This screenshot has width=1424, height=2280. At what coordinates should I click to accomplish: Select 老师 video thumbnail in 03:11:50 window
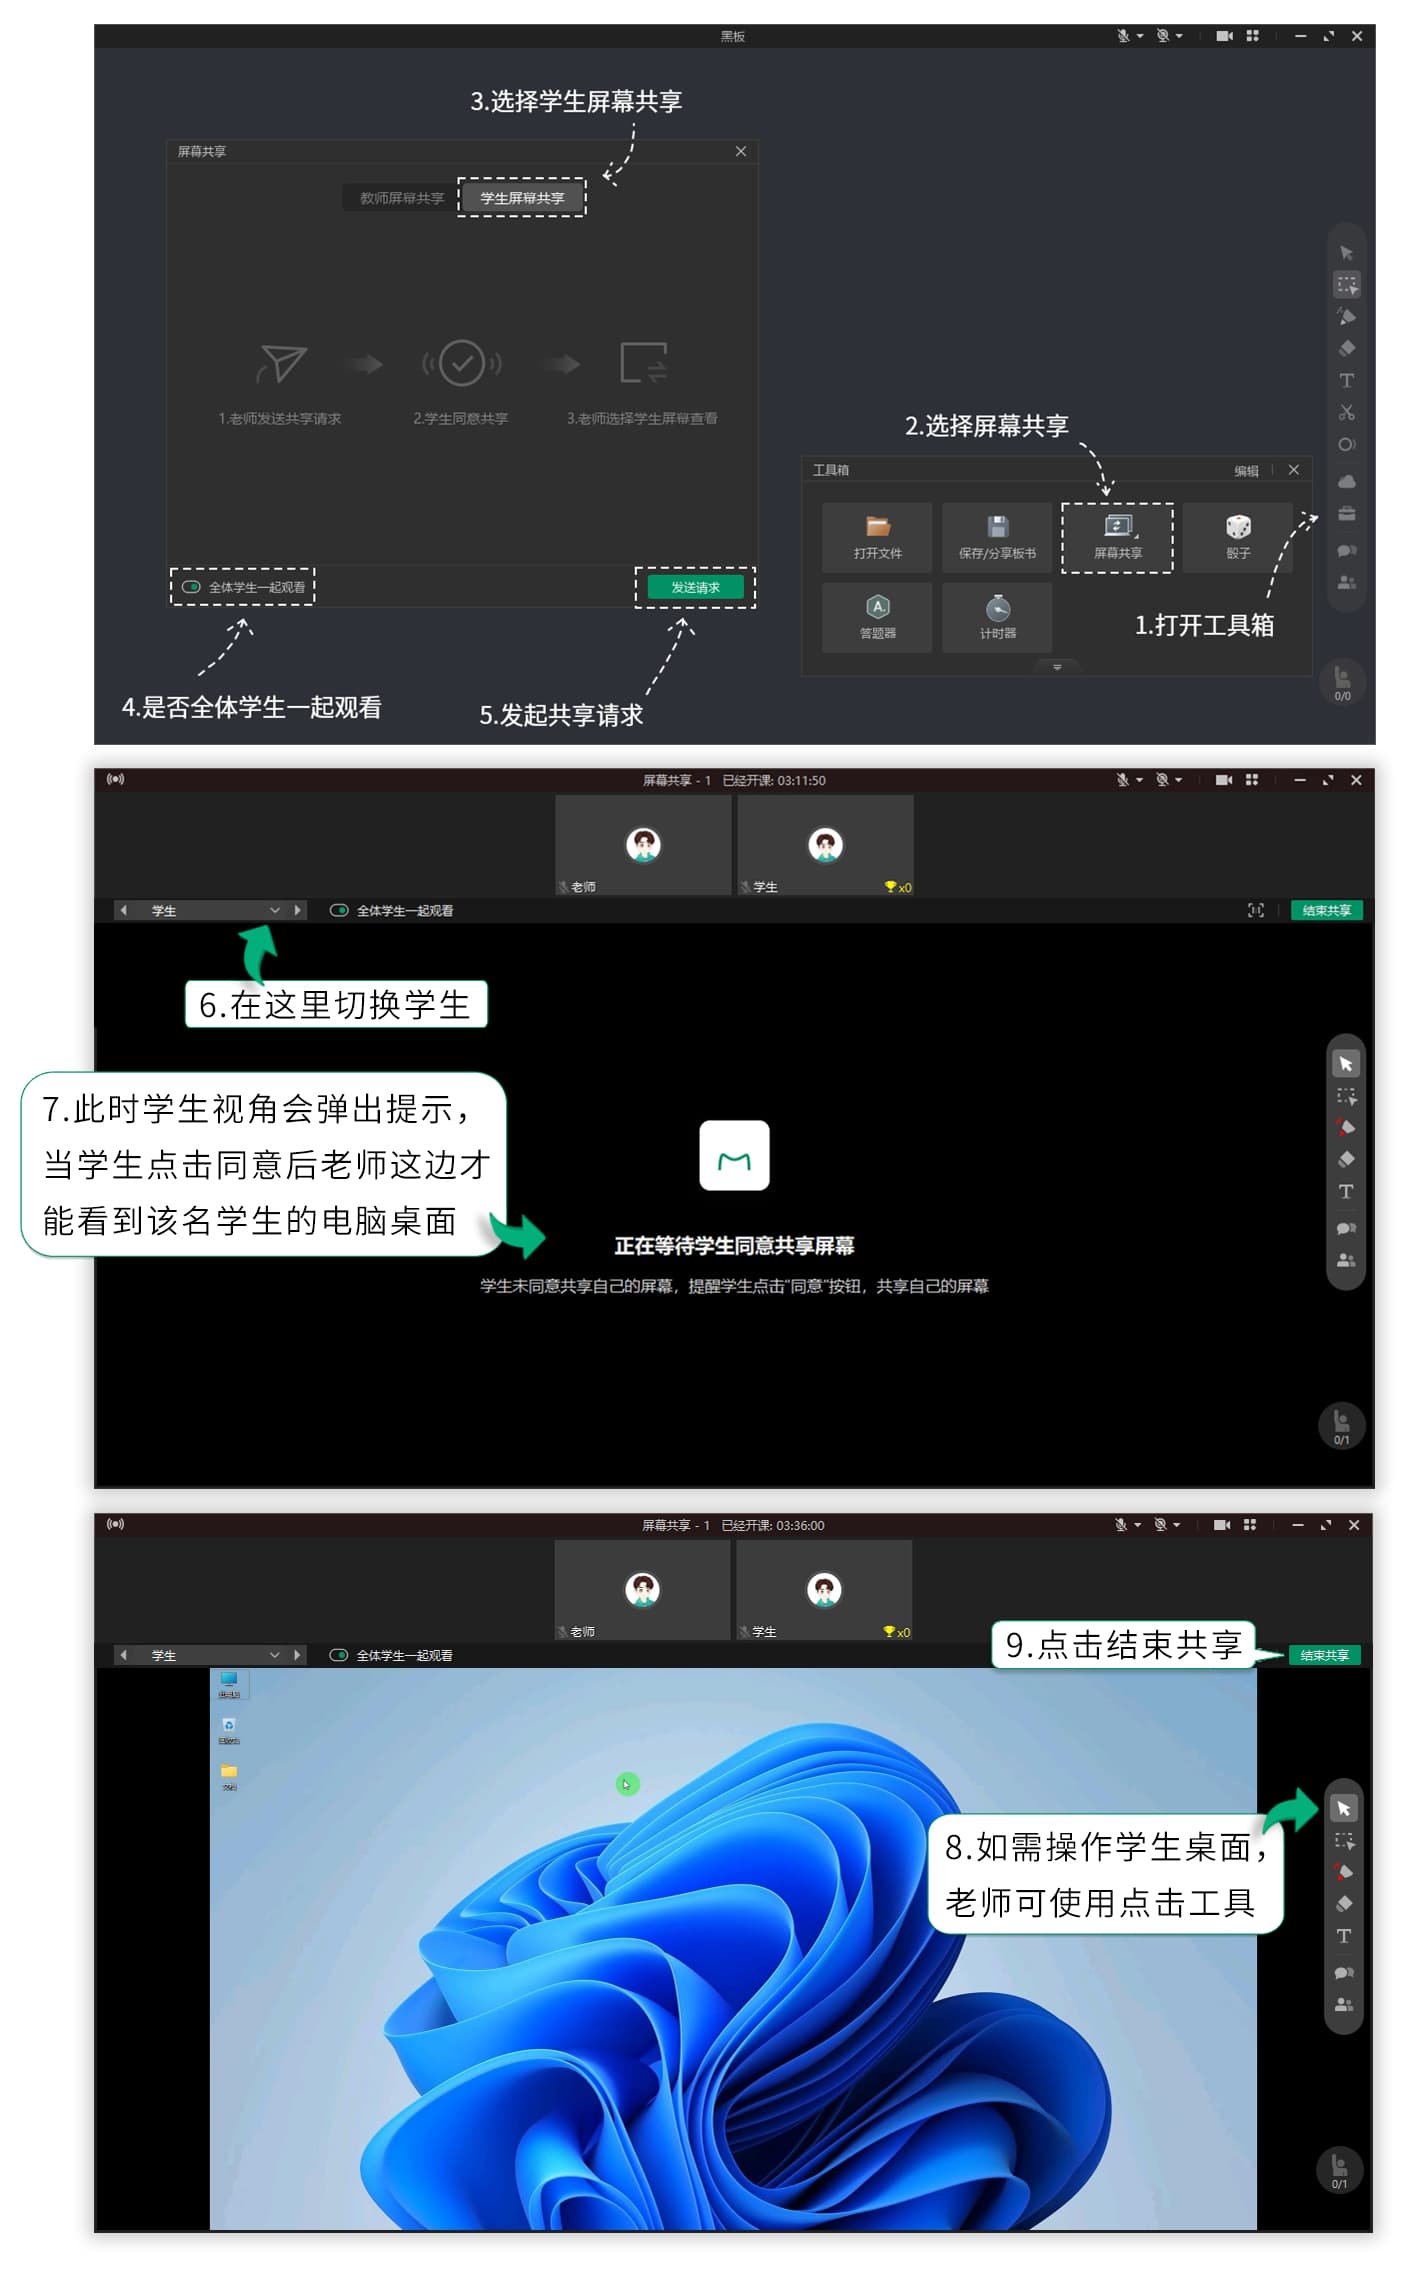(x=643, y=845)
